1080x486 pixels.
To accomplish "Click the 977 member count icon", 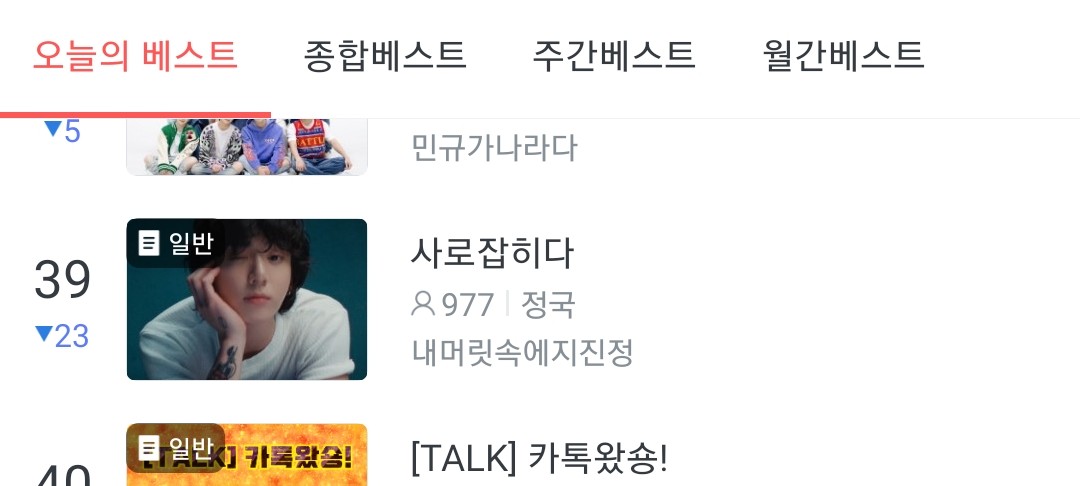I will click(423, 304).
